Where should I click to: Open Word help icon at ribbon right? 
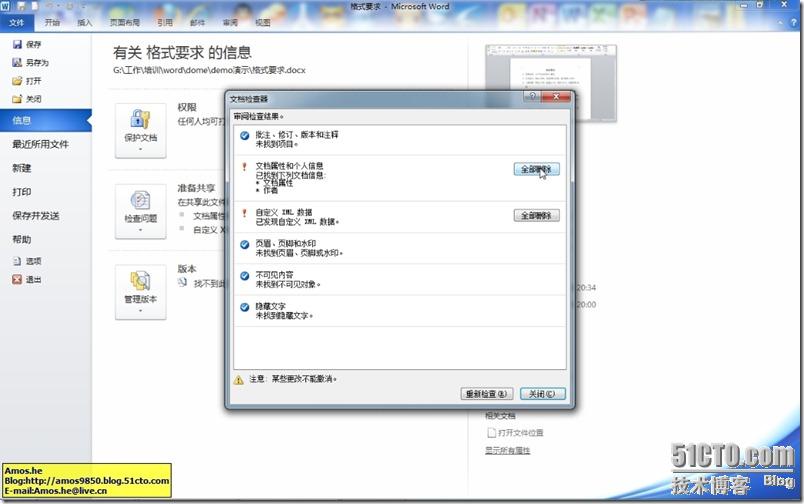click(794, 23)
